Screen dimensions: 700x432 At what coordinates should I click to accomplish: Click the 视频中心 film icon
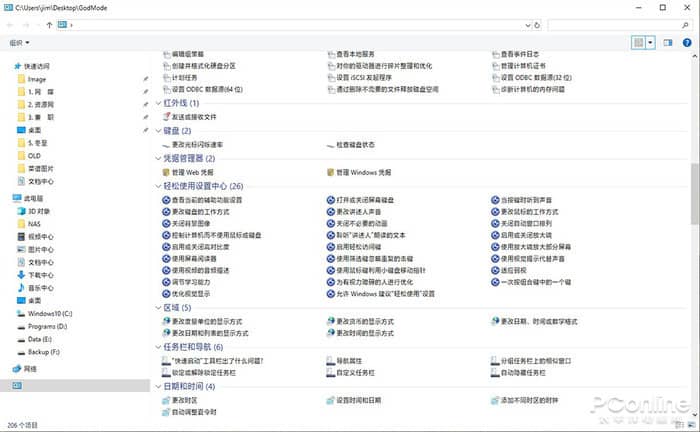coord(21,237)
